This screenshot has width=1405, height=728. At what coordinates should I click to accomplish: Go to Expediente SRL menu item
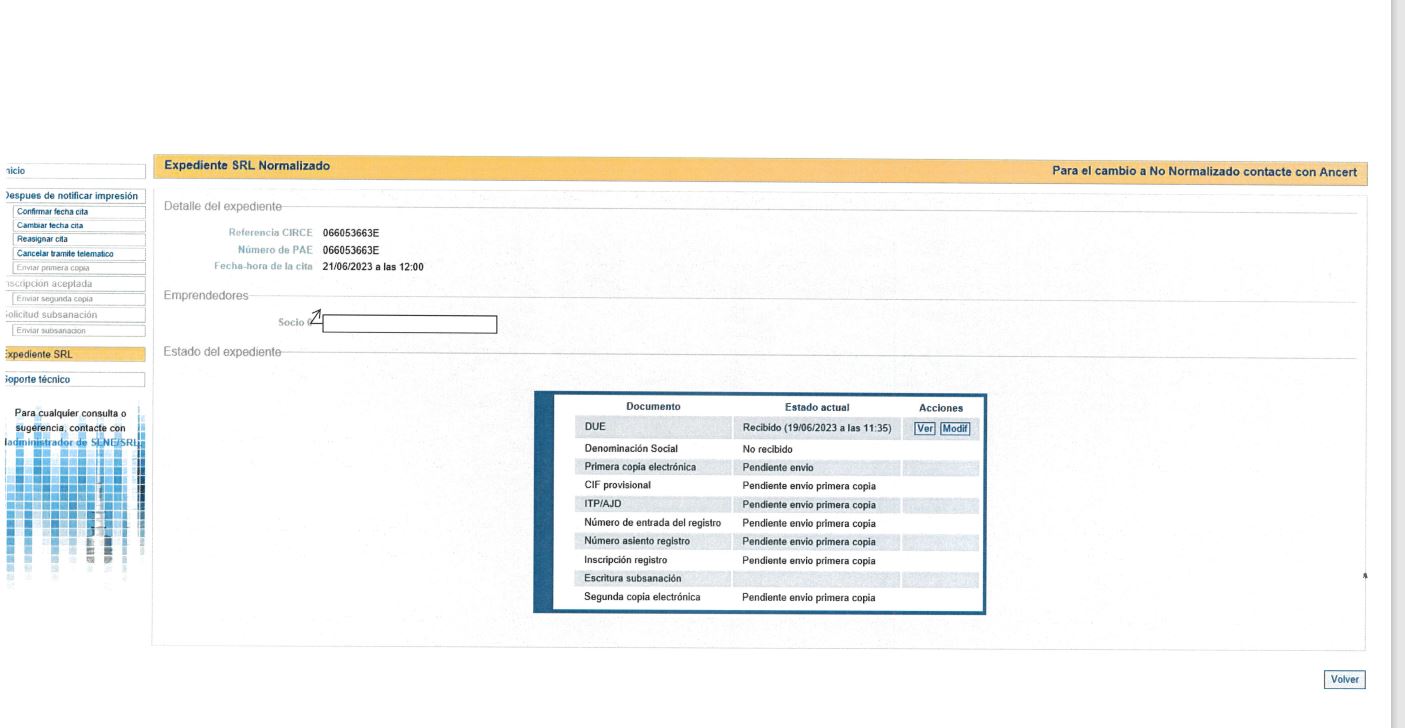[x=72, y=354]
